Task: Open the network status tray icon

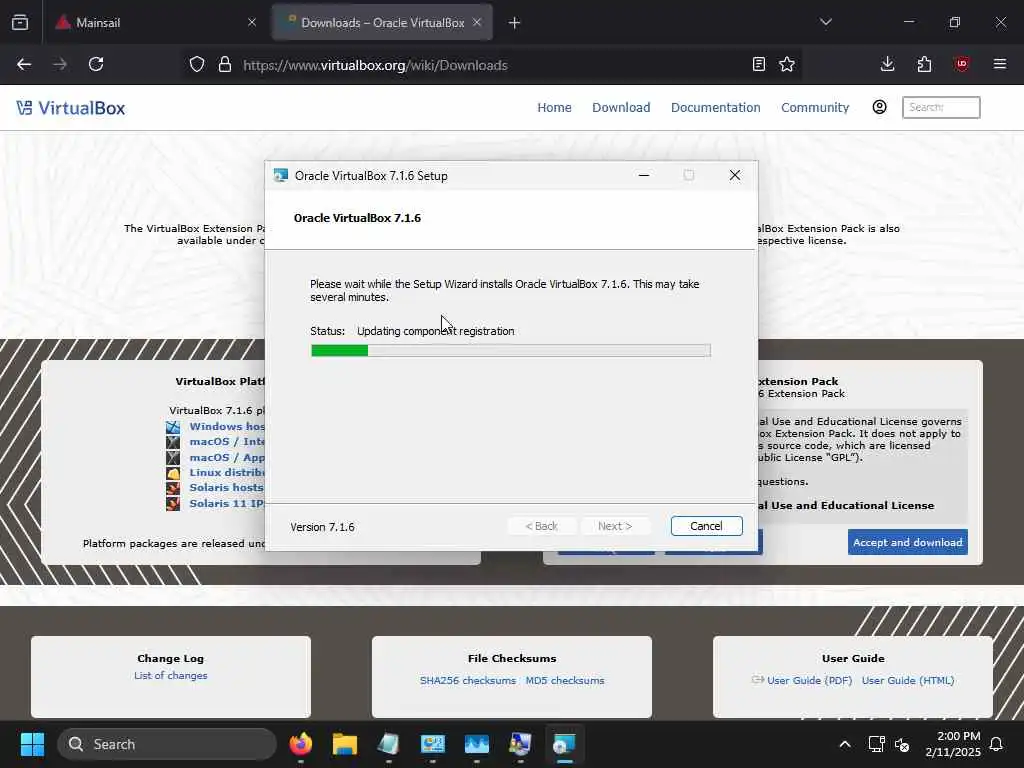Action: pyautogui.click(x=876, y=744)
